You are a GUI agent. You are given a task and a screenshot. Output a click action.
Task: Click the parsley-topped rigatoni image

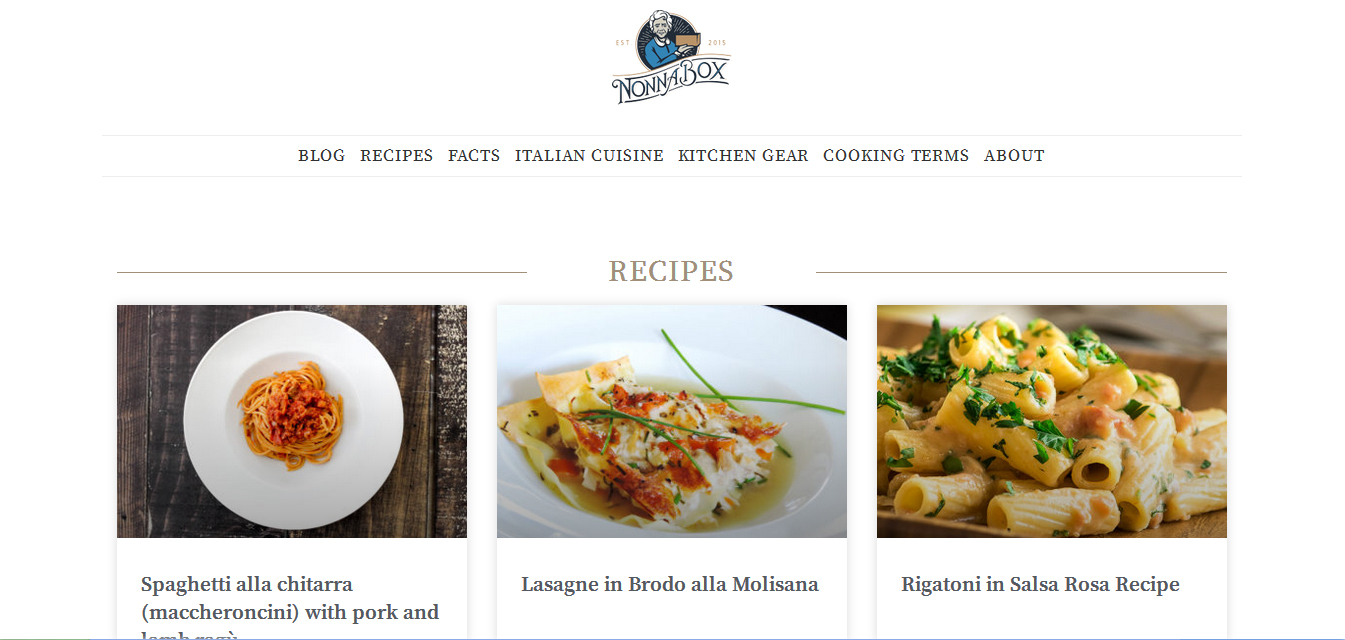pos(1052,421)
